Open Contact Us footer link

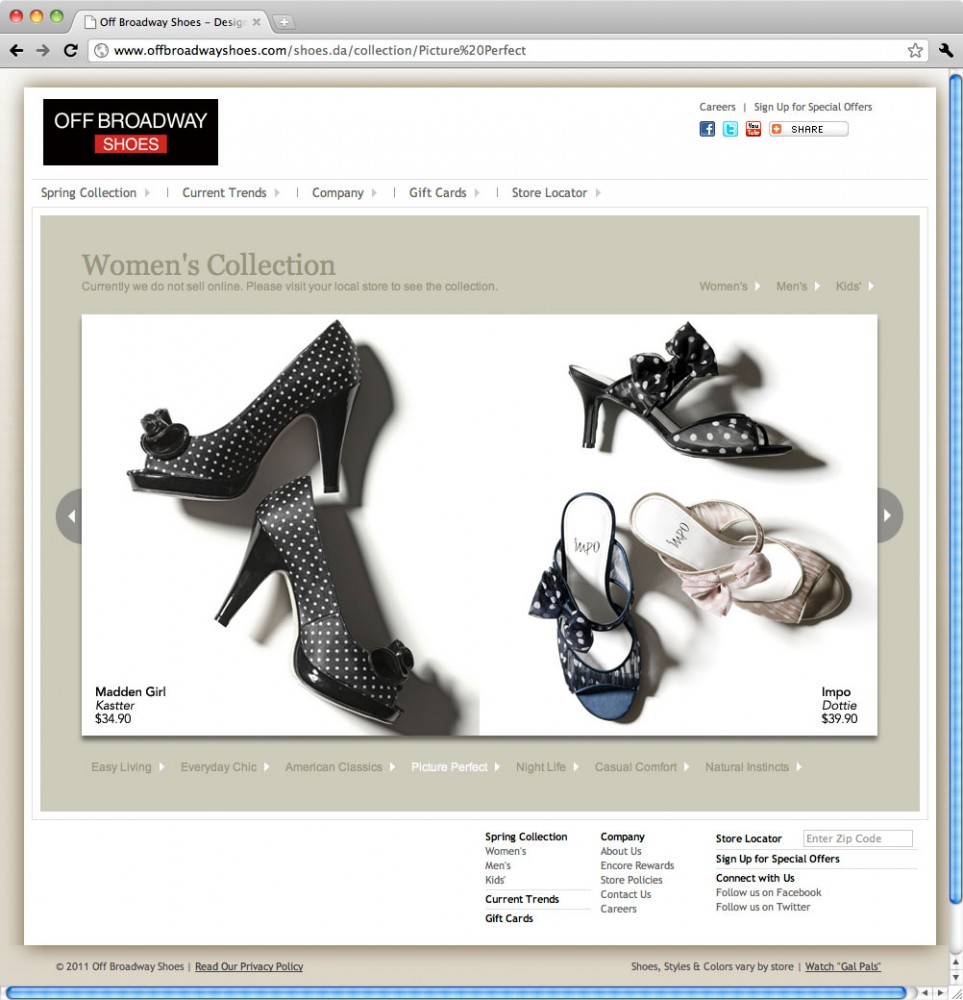click(626, 895)
